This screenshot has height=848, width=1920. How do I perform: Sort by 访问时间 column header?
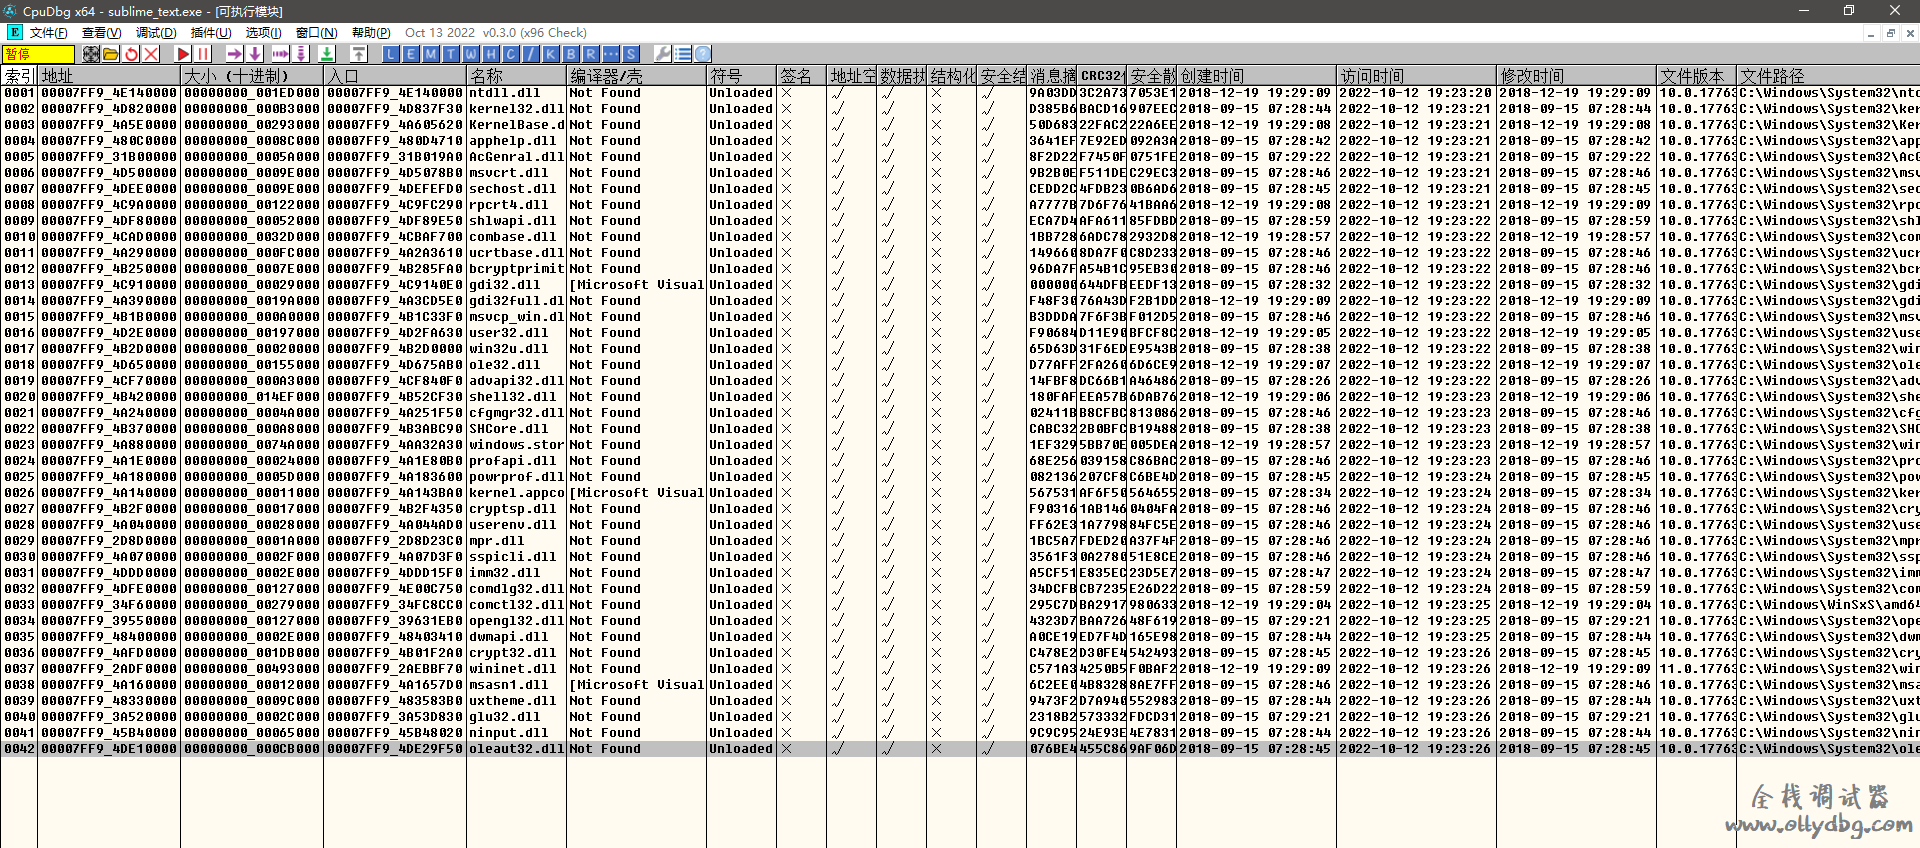(x=1418, y=76)
